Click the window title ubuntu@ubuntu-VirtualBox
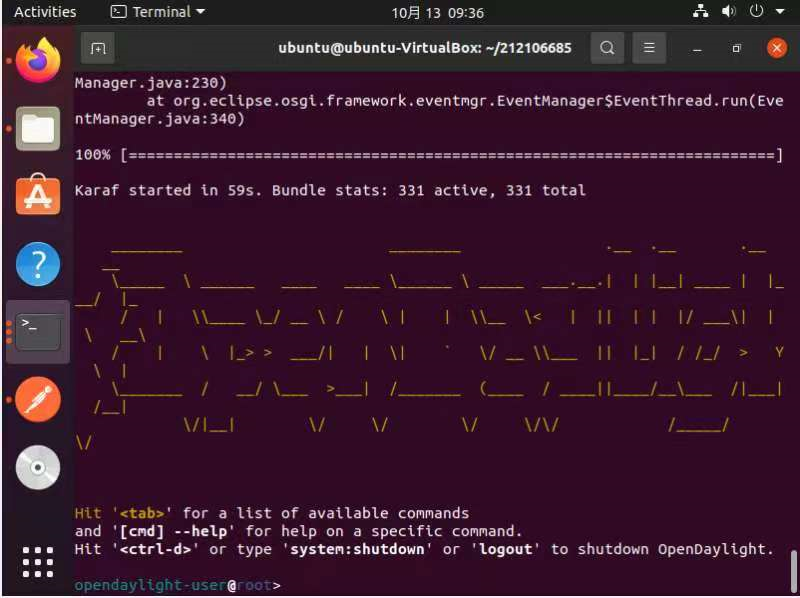Image resolution: width=800 pixels, height=598 pixels. click(x=424, y=48)
